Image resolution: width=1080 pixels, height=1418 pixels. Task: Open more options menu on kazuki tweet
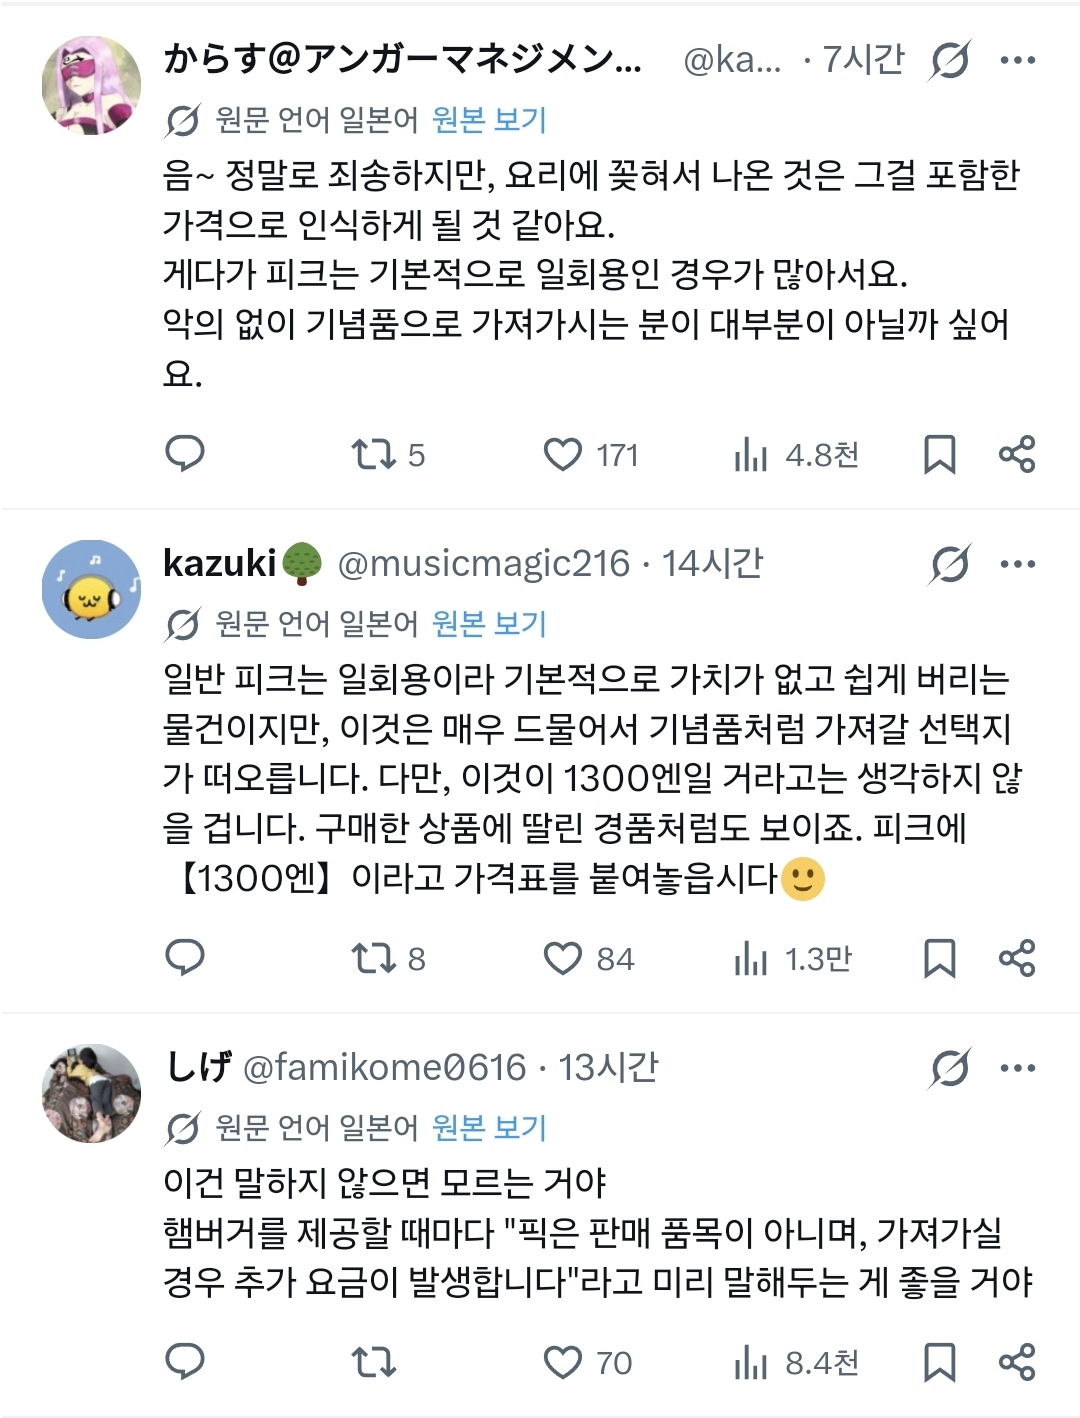coord(1017,565)
